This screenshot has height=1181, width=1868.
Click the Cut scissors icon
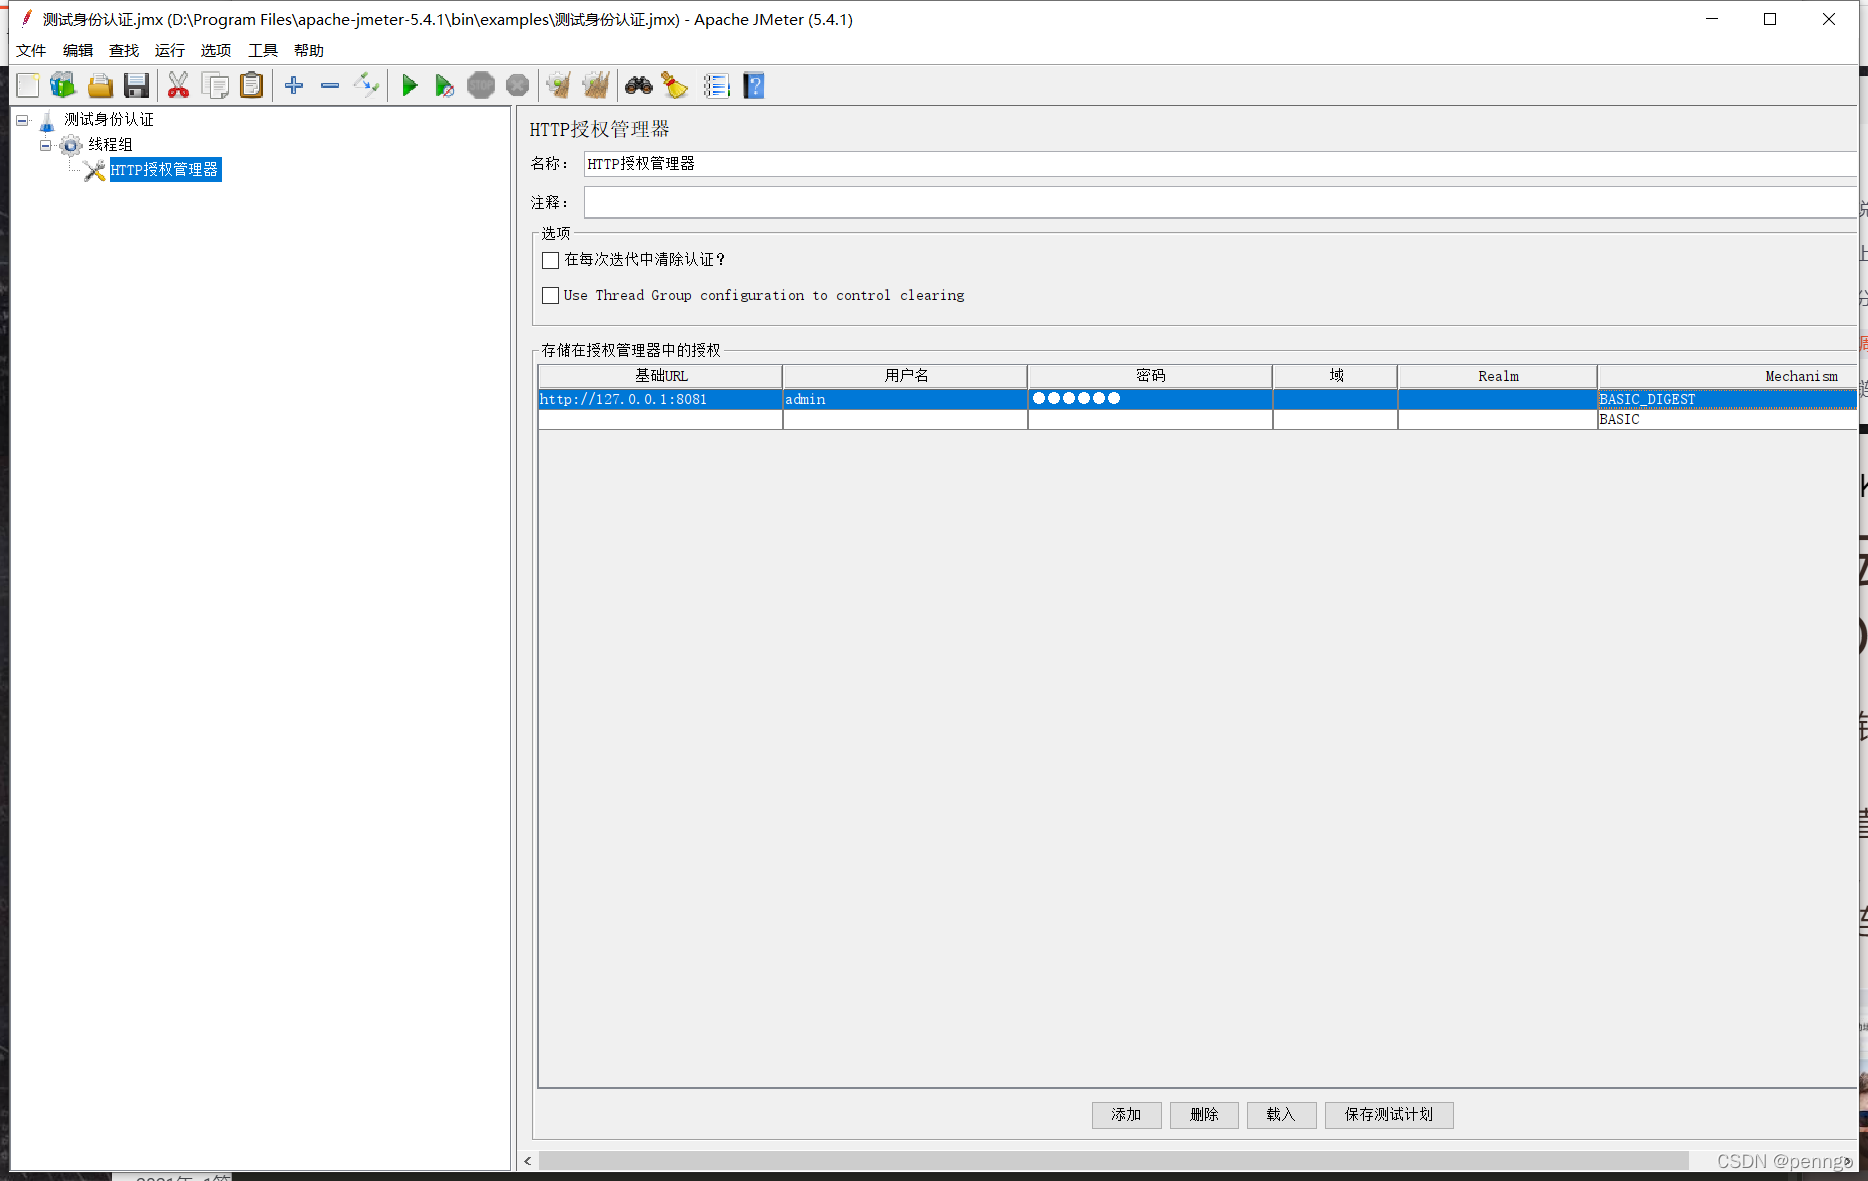(178, 86)
